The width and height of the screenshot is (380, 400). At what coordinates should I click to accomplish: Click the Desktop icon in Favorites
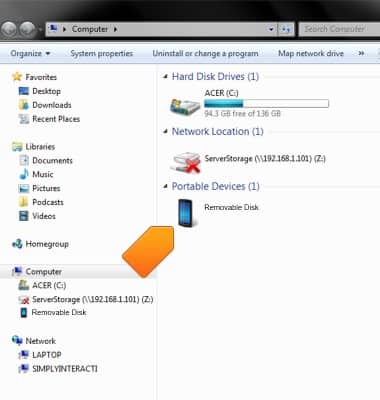(x=24, y=91)
